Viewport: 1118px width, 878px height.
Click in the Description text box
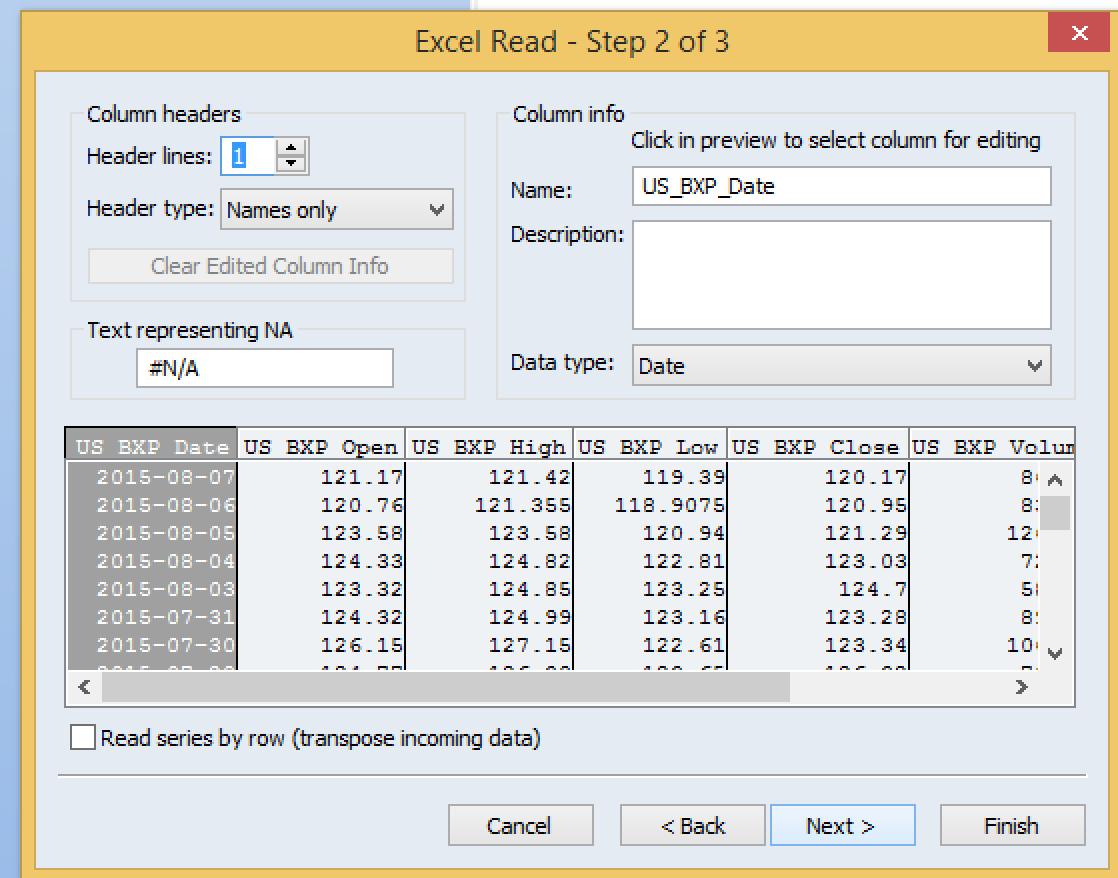[x=841, y=275]
